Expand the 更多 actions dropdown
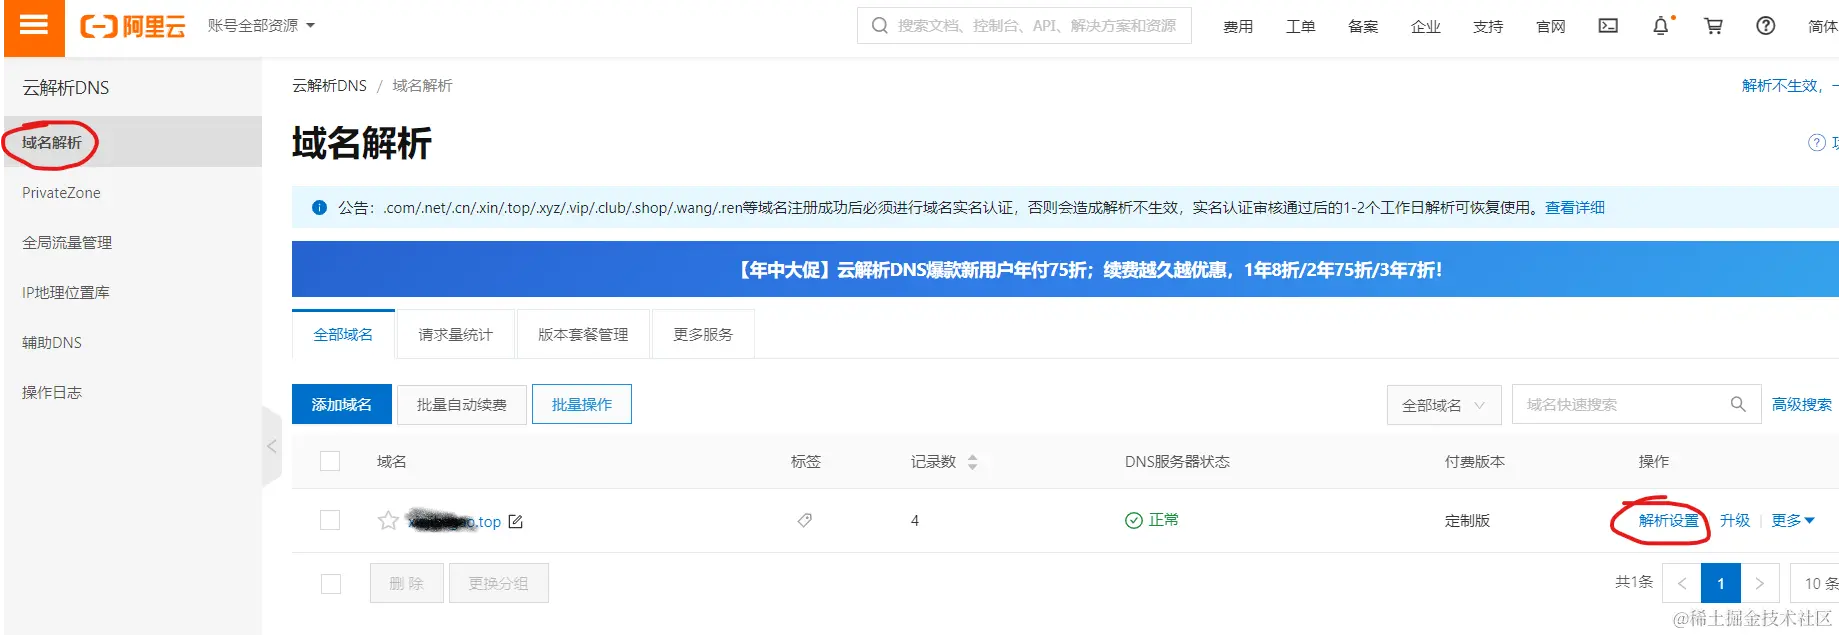Image resolution: width=1839 pixels, height=635 pixels. [1793, 521]
